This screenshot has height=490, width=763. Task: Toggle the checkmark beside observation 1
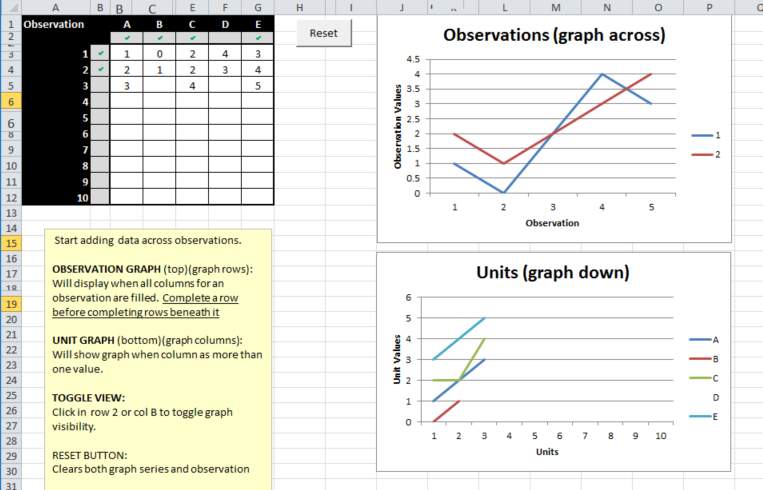(x=100, y=54)
